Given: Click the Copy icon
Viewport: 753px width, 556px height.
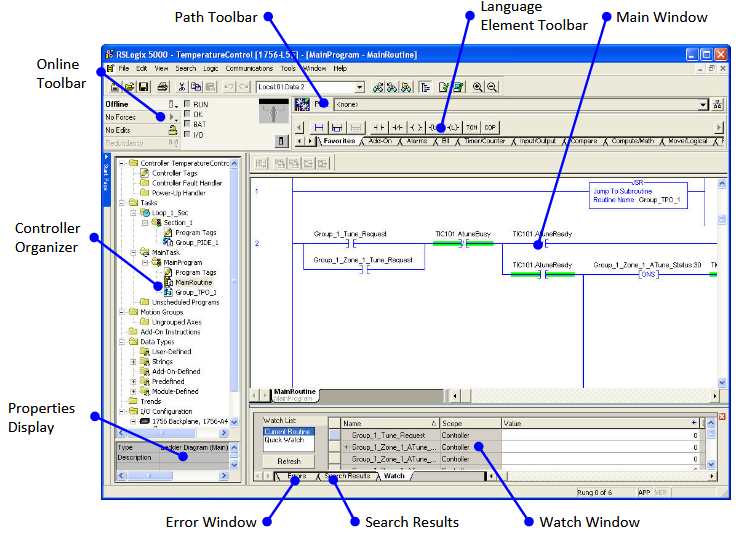Looking at the screenshot, I should [x=196, y=87].
